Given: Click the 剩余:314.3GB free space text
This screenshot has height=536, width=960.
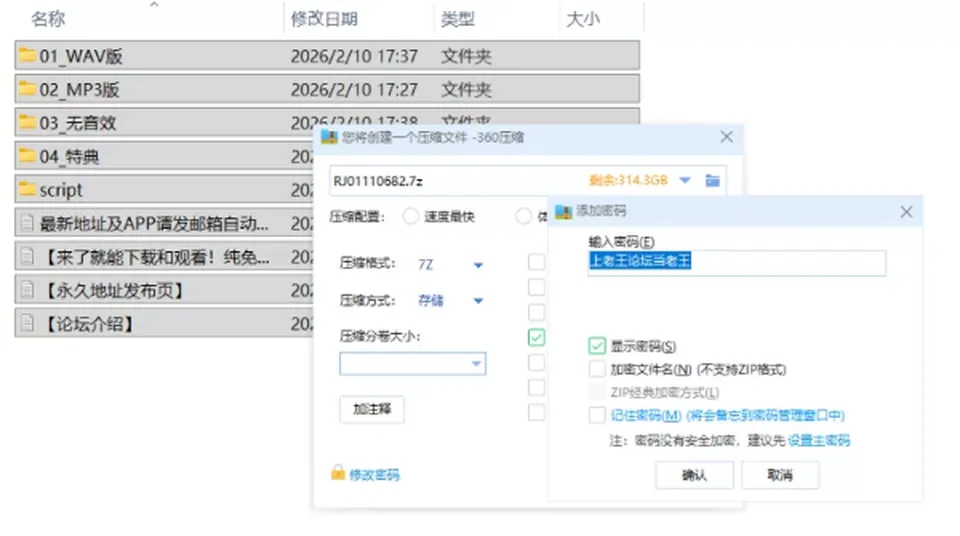Looking at the screenshot, I should point(628,180).
